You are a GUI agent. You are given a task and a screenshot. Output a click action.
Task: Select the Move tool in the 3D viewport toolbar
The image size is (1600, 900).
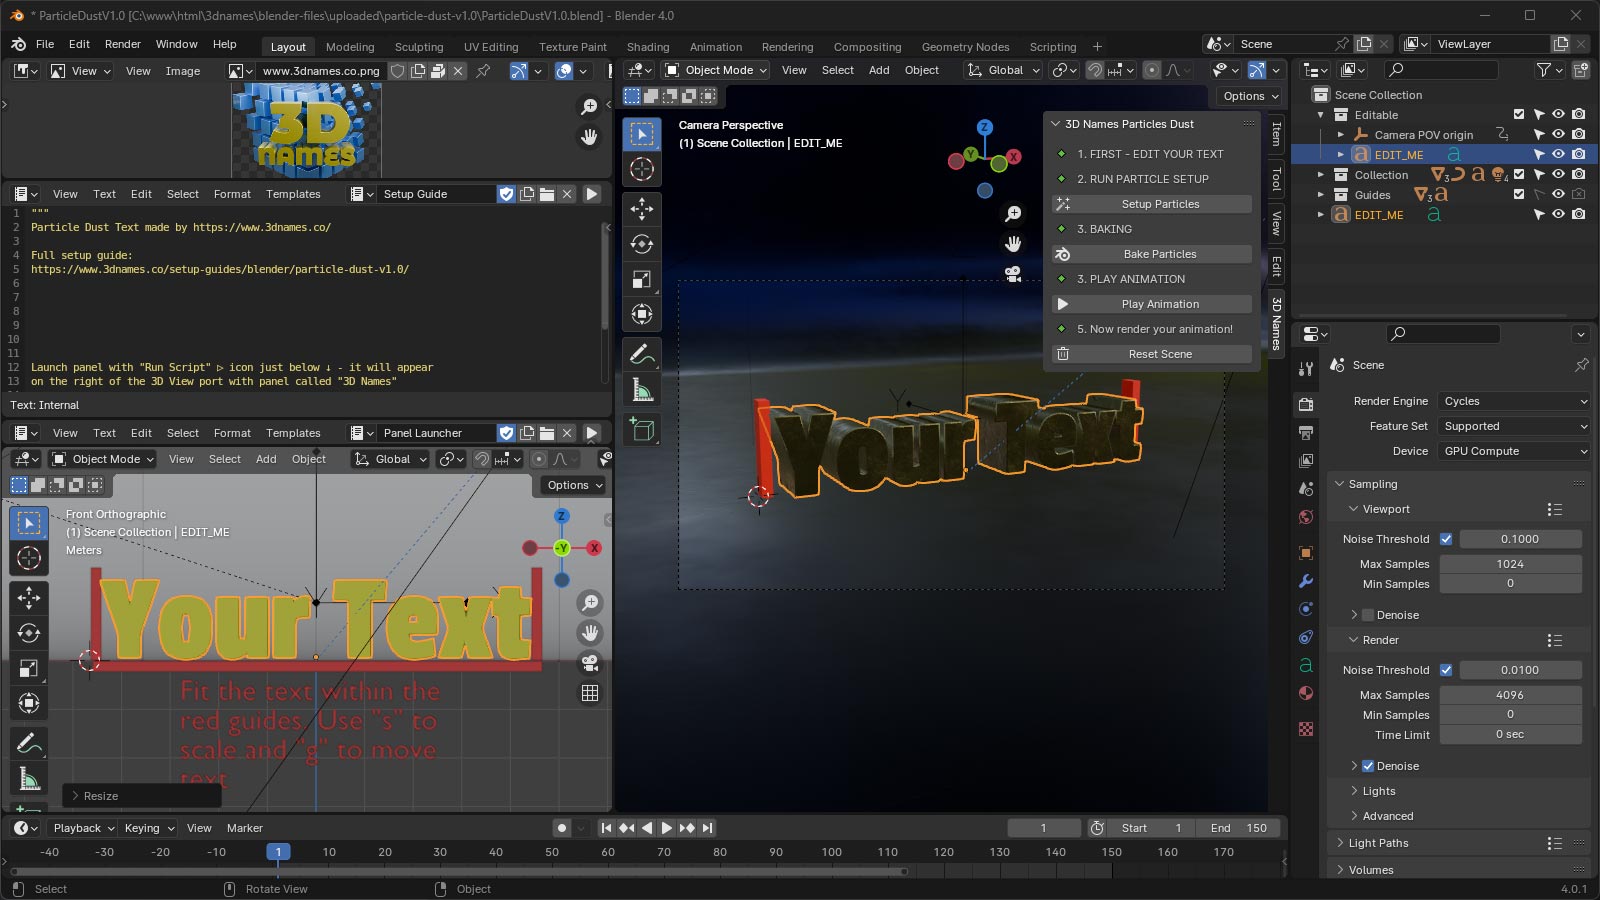tap(642, 208)
